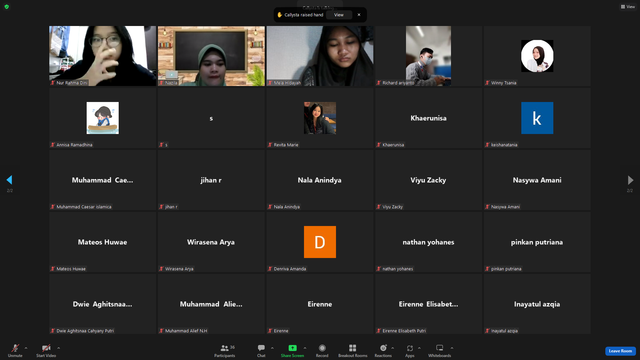Screen dimensions: 640x360
Task: Click the muted mic icon beside Nasywa Amani
Action: pyautogui.click(x=487, y=207)
